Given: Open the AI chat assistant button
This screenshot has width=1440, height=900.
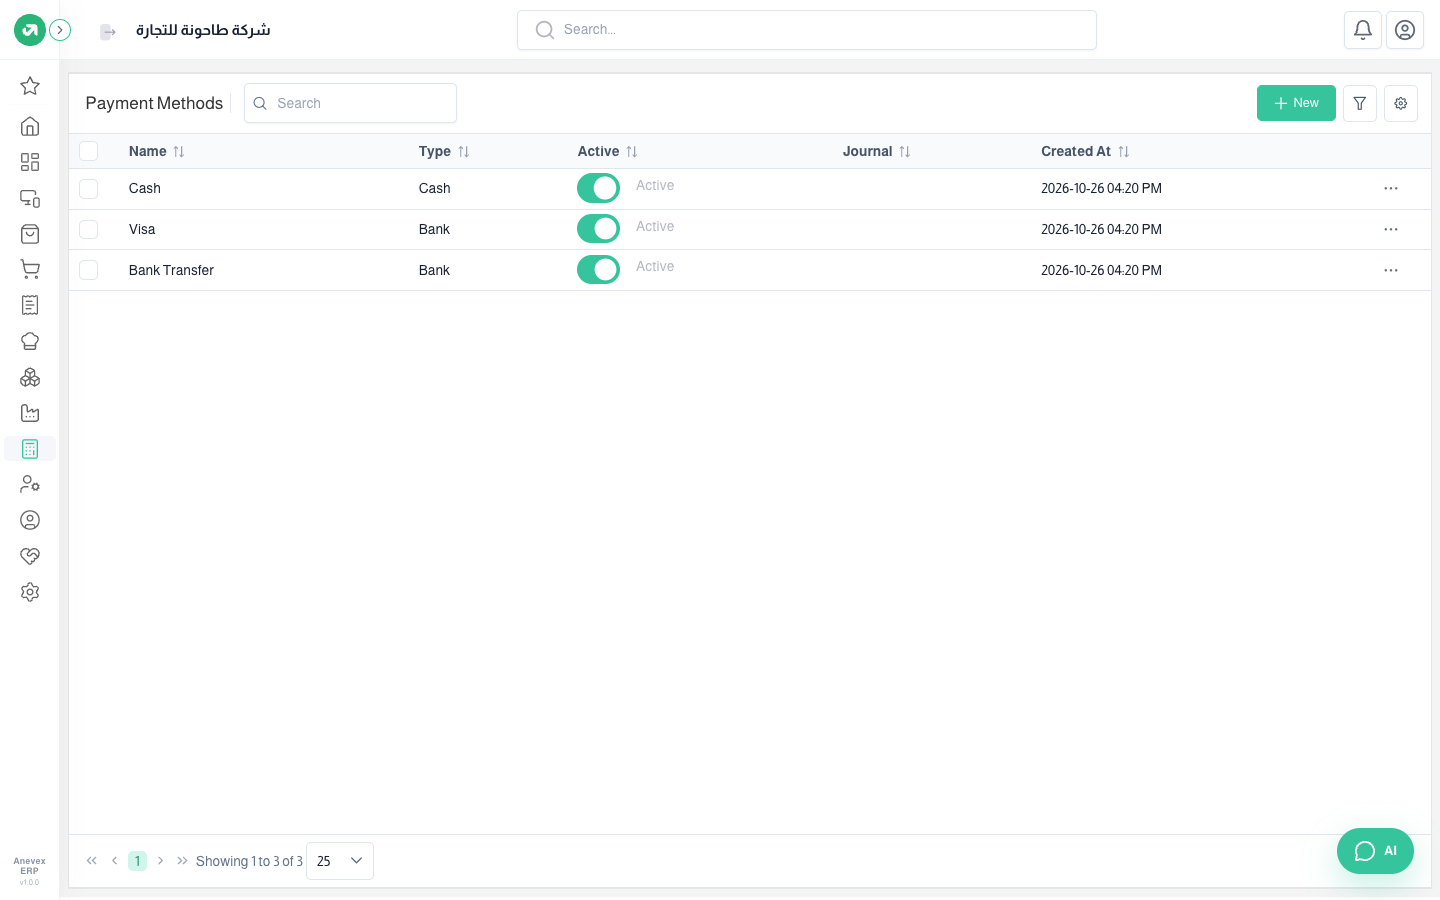Looking at the screenshot, I should 1375,851.
